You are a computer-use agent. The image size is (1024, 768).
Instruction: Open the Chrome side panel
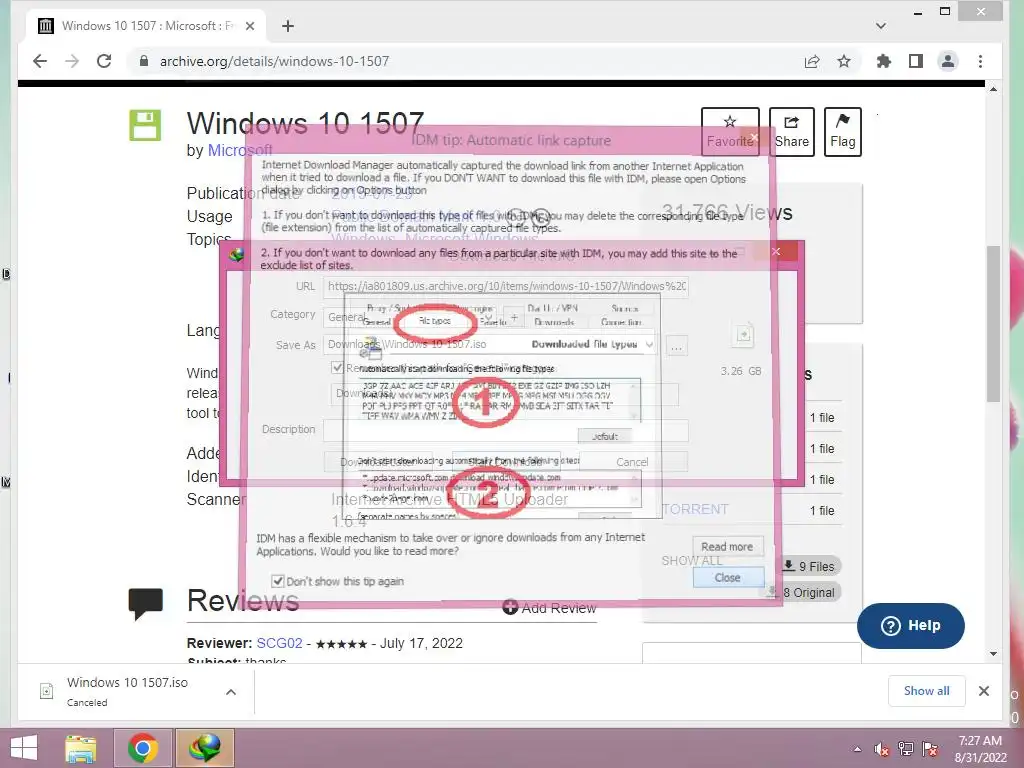click(916, 61)
